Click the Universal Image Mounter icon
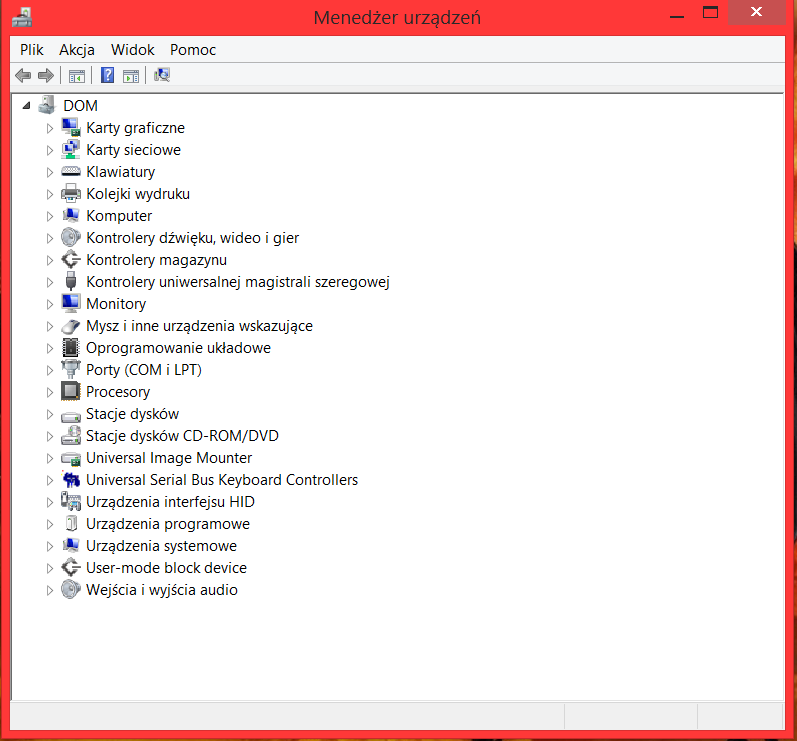This screenshot has height=741, width=797. 71,458
